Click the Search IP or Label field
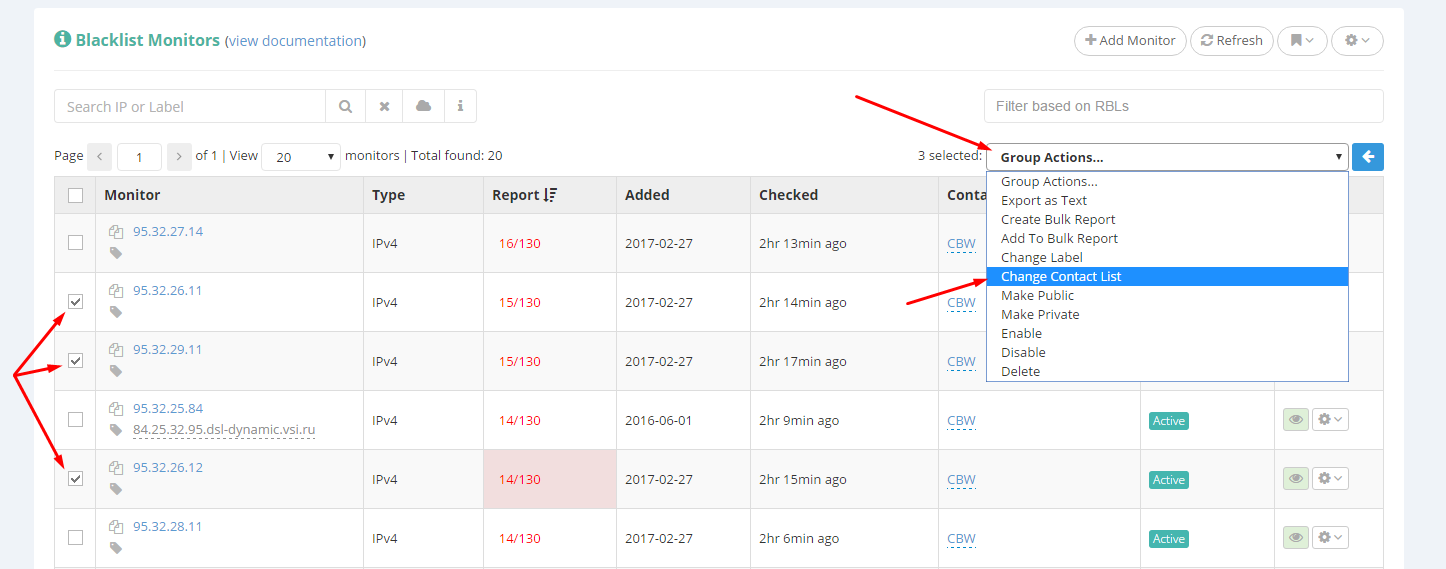 [x=190, y=106]
